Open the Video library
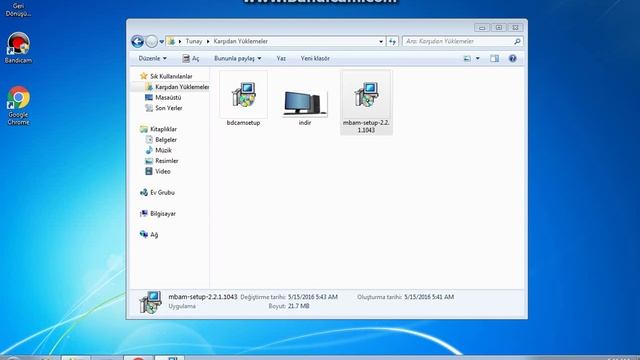 pos(162,171)
